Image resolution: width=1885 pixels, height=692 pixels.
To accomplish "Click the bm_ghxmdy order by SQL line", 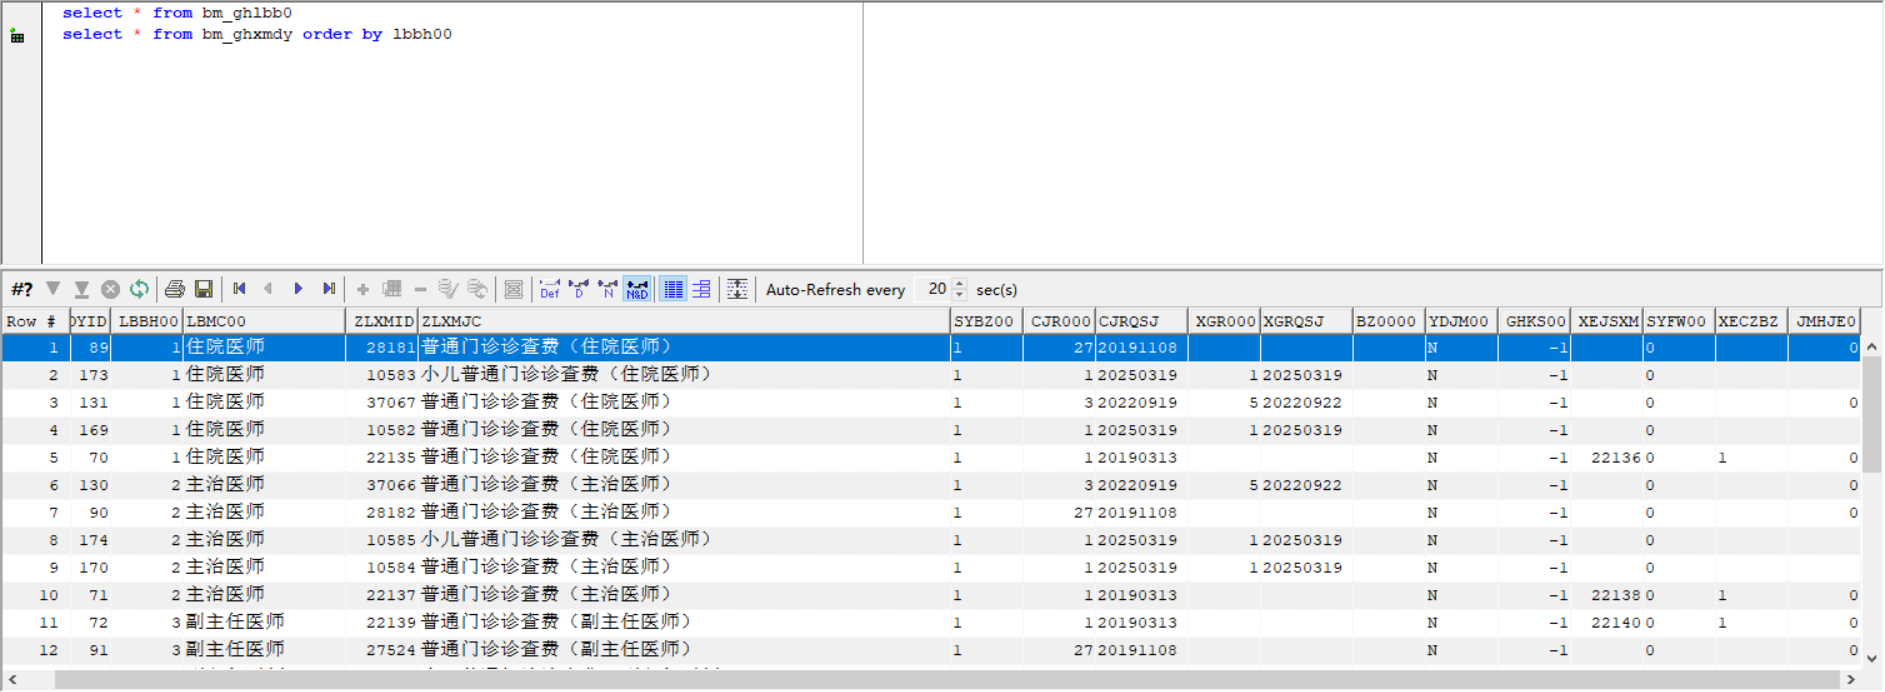I will 257,34.
